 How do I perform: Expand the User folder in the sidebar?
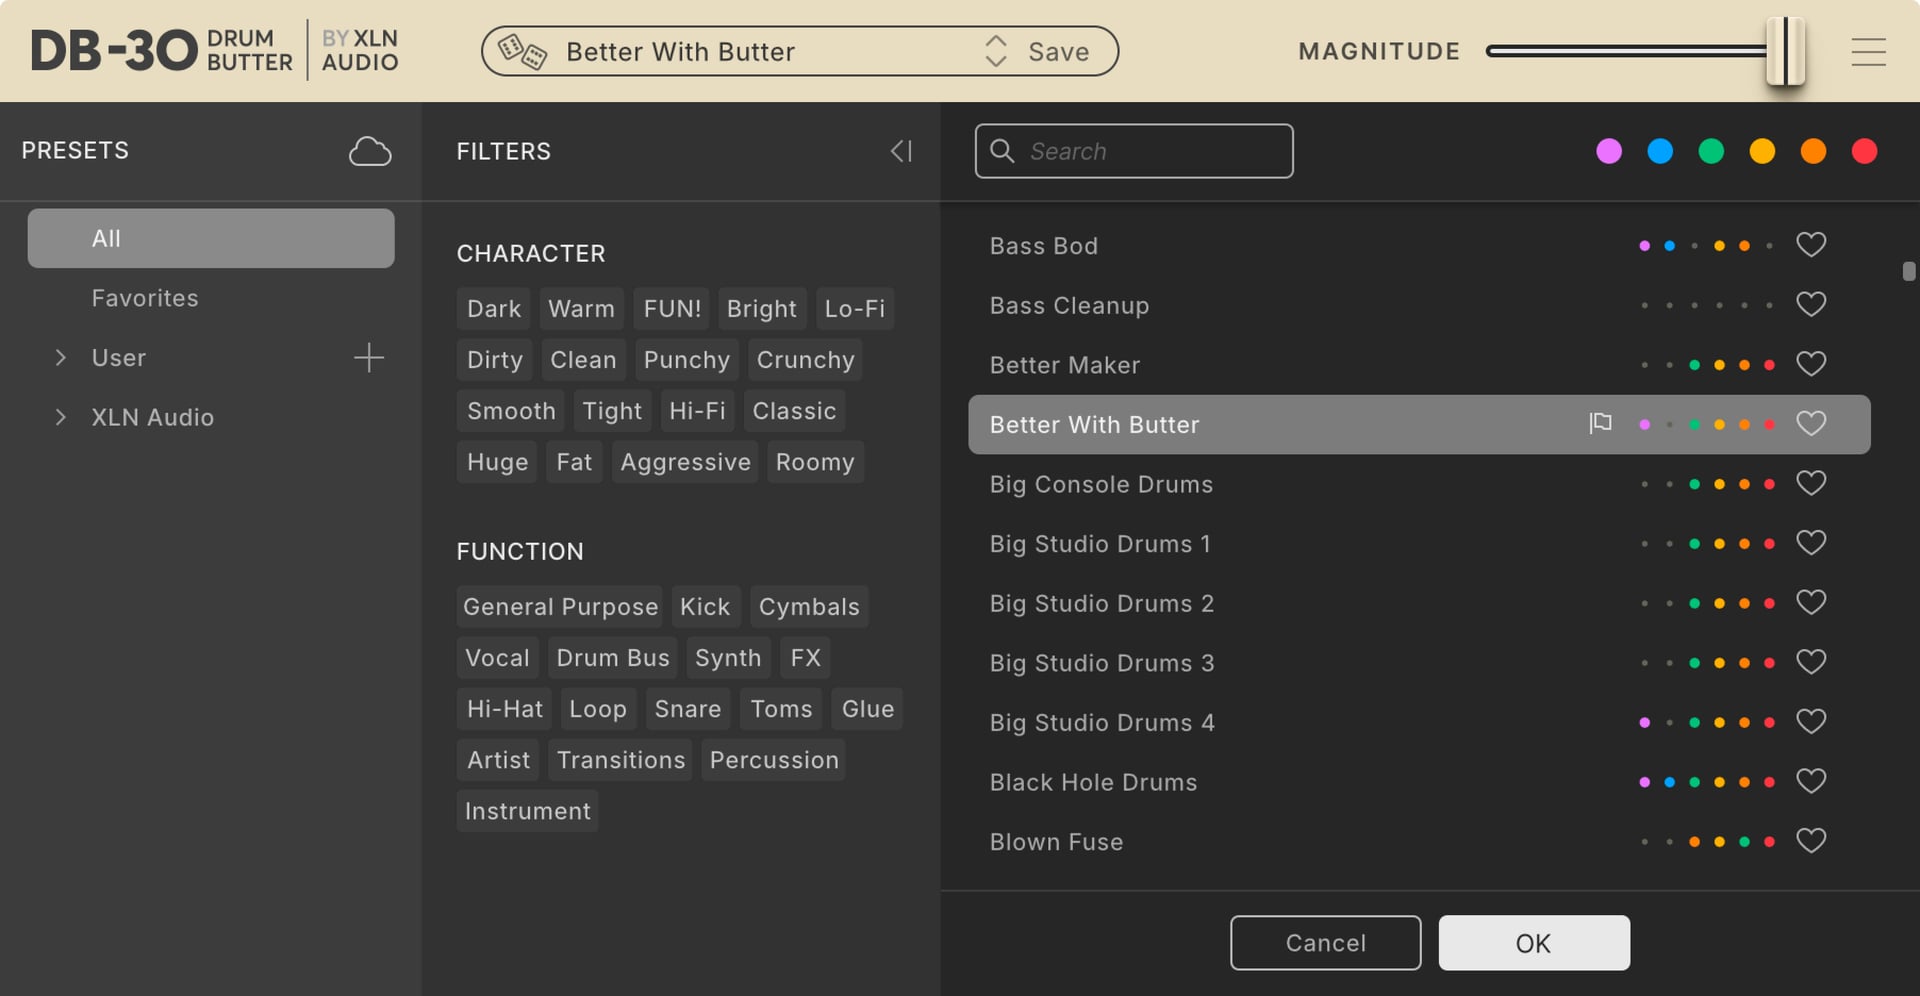[60, 357]
